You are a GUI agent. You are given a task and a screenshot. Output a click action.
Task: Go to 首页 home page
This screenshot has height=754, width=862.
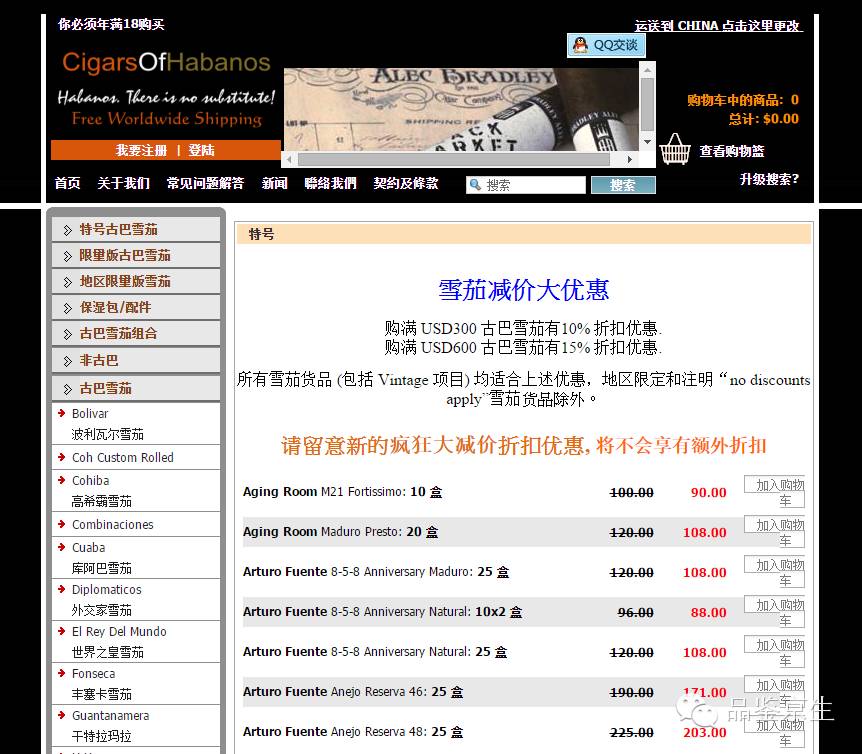68,183
